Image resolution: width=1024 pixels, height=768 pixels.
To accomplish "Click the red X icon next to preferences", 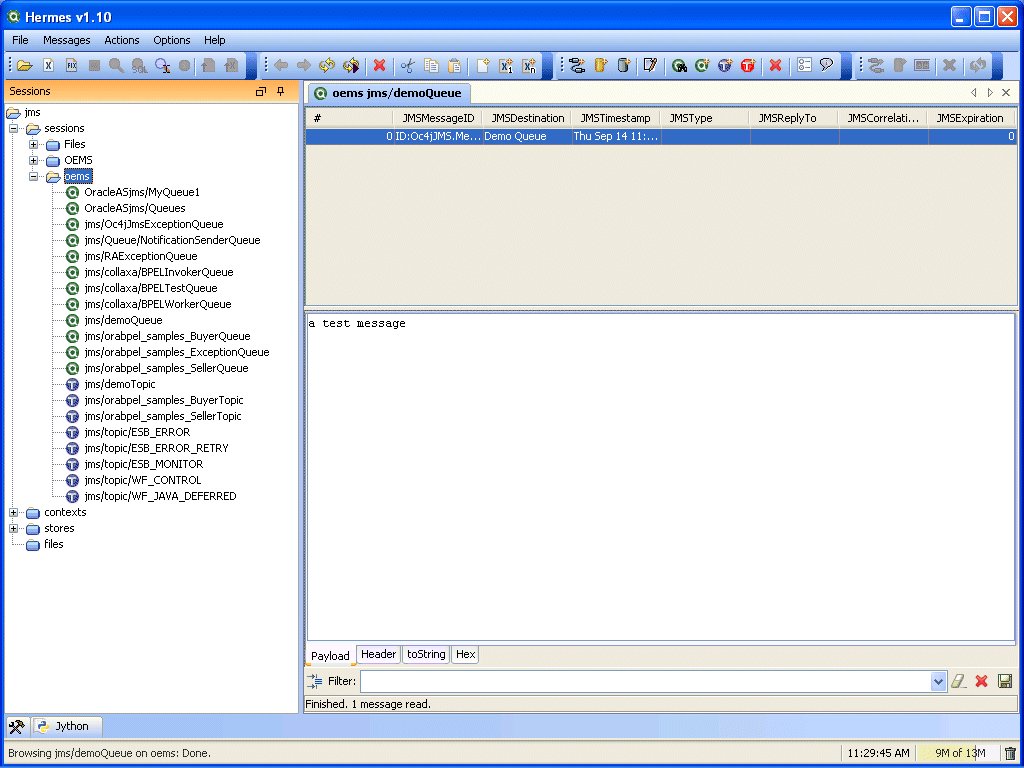I will click(775, 65).
